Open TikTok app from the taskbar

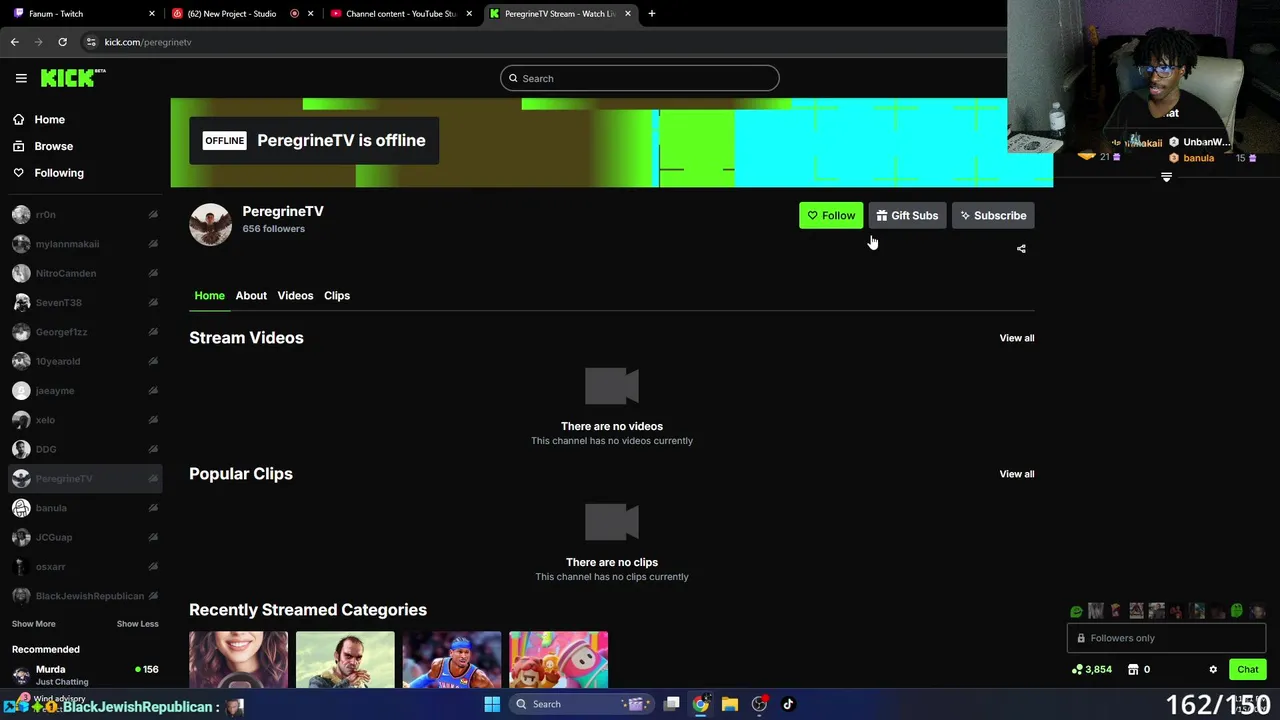pyautogui.click(x=788, y=704)
